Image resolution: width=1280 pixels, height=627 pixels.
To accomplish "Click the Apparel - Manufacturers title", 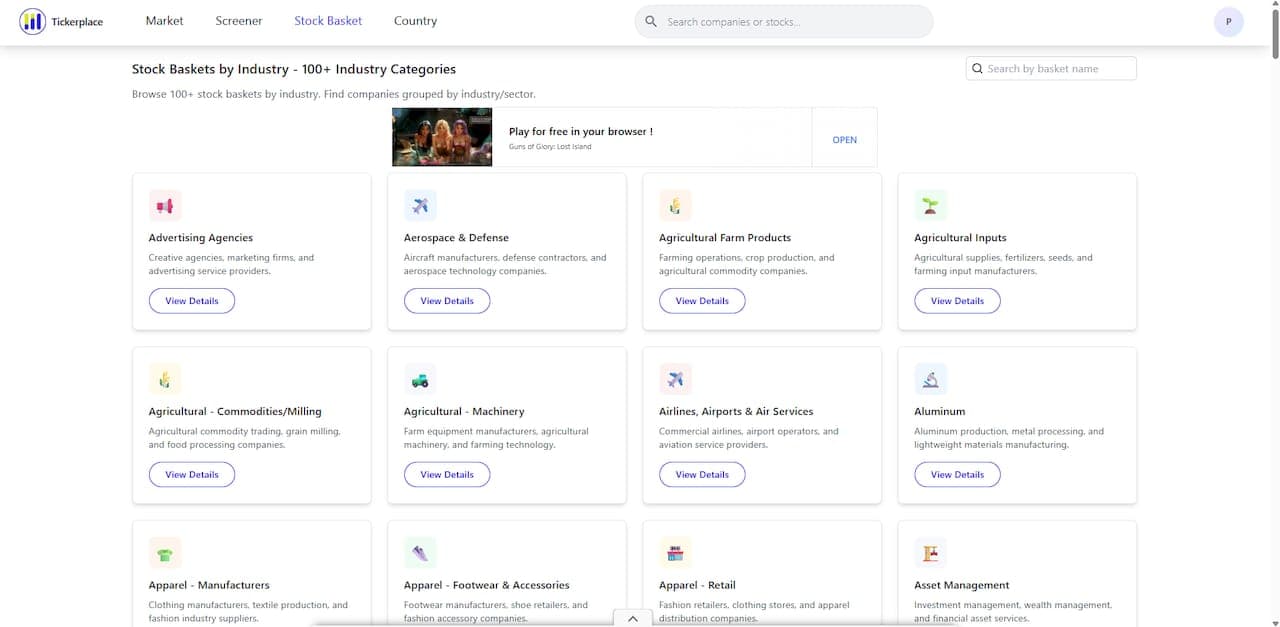I will (x=209, y=585).
